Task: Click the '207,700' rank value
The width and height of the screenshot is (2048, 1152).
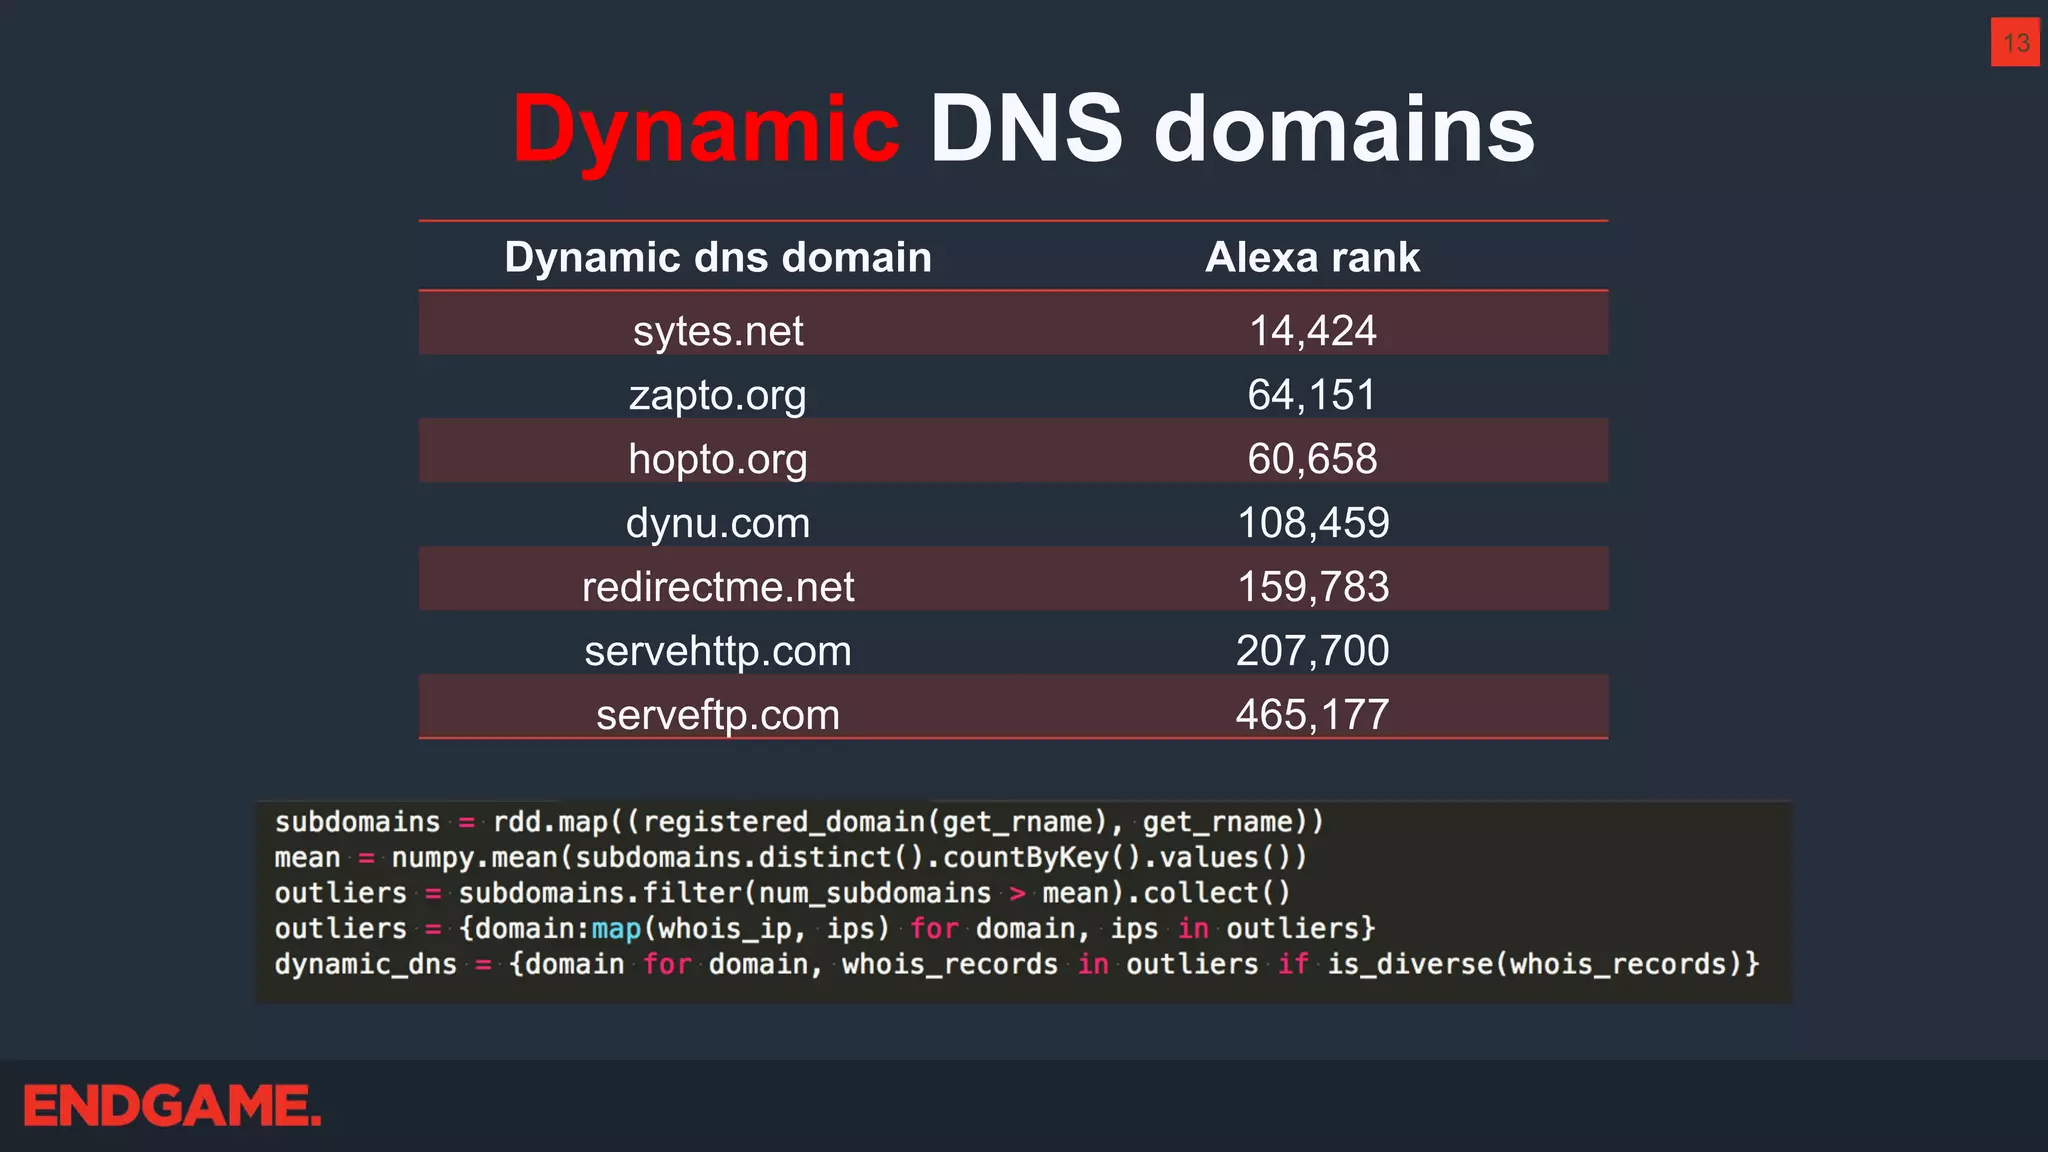Action: point(1312,651)
